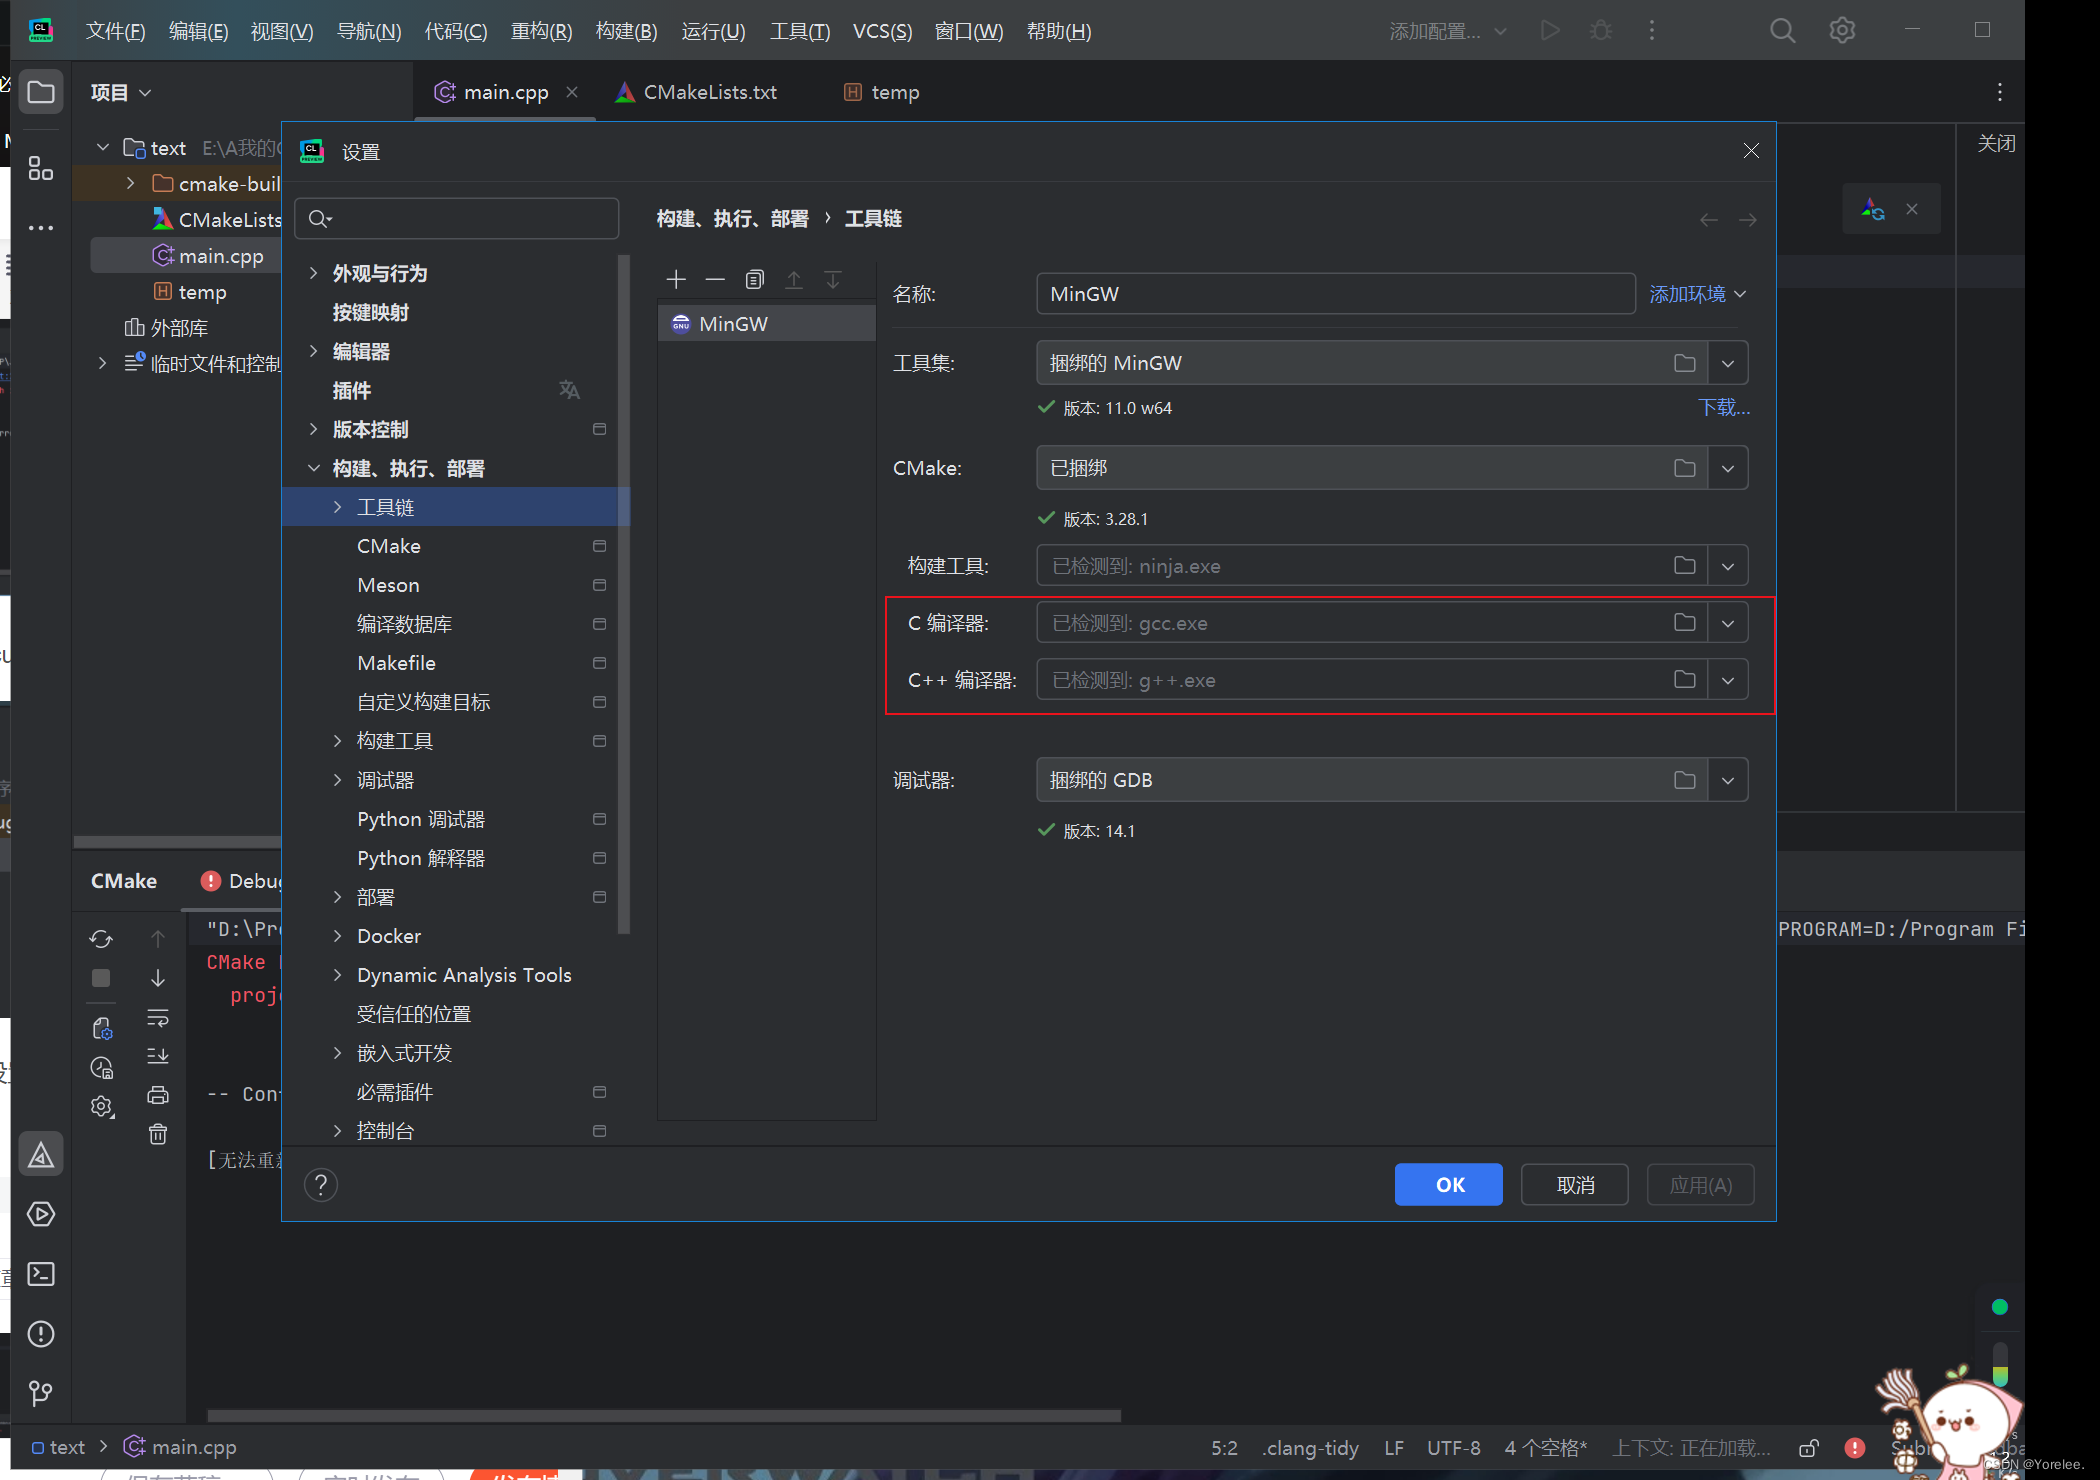Screen dimensions: 2100x1480
Task: Click Search Everywhere magnifier icon
Action: click(1783, 31)
